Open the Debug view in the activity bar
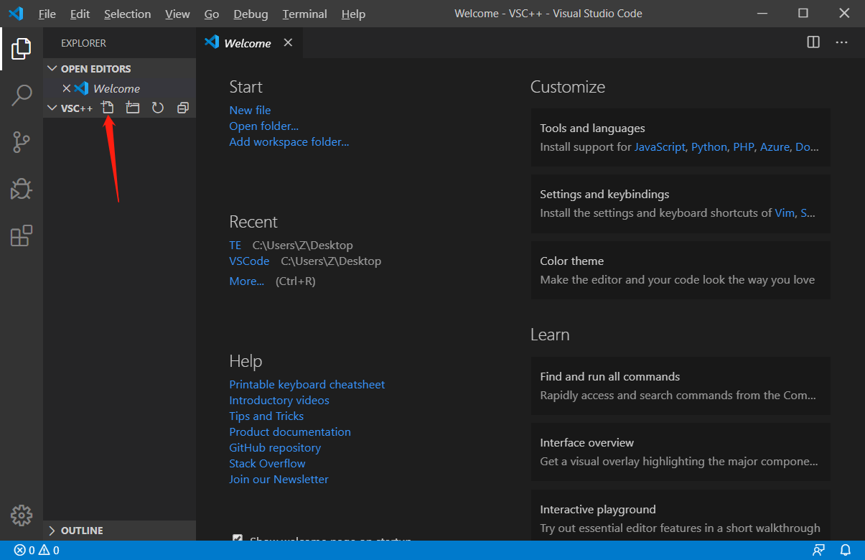Viewport: 865px width, 560px height. [21, 189]
